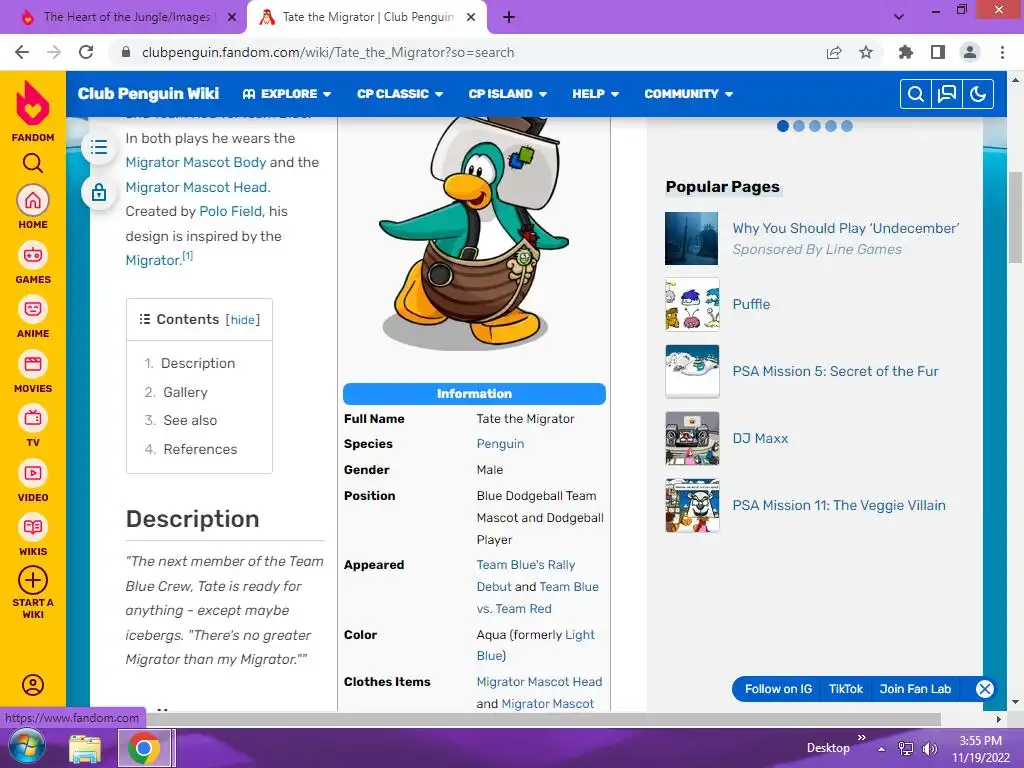The height and width of the screenshot is (768, 1024).
Task: Toggle the Chrome side panel icon
Action: (x=938, y=52)
